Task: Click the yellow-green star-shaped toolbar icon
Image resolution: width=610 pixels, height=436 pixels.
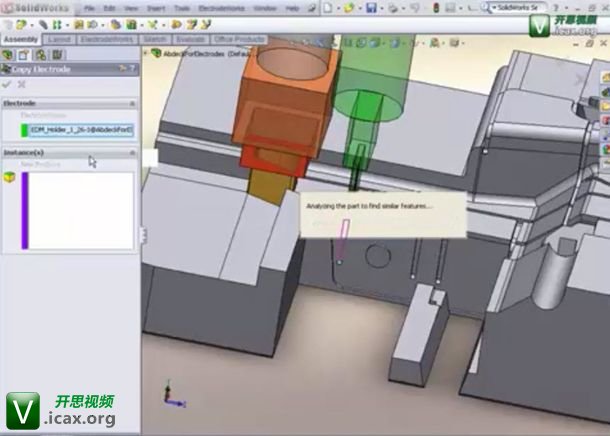Action: (x=152, y=25)
